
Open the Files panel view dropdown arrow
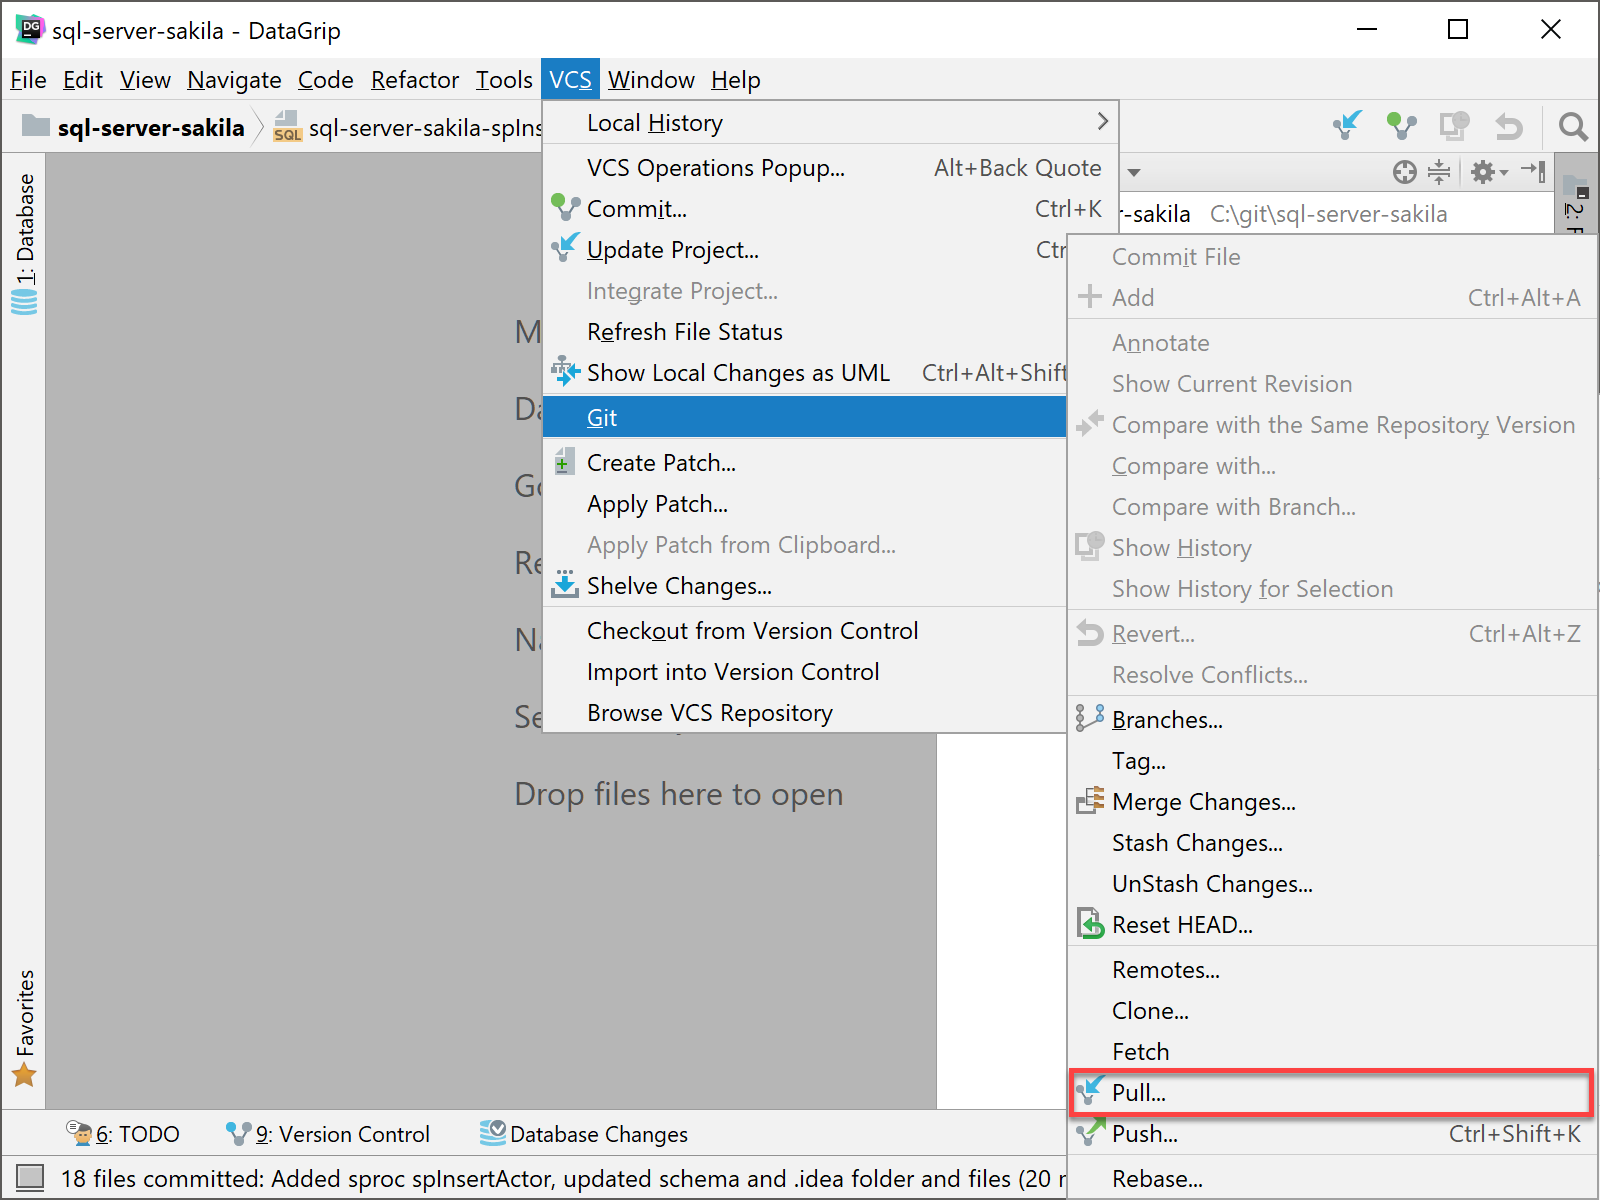pos(1134,172)
